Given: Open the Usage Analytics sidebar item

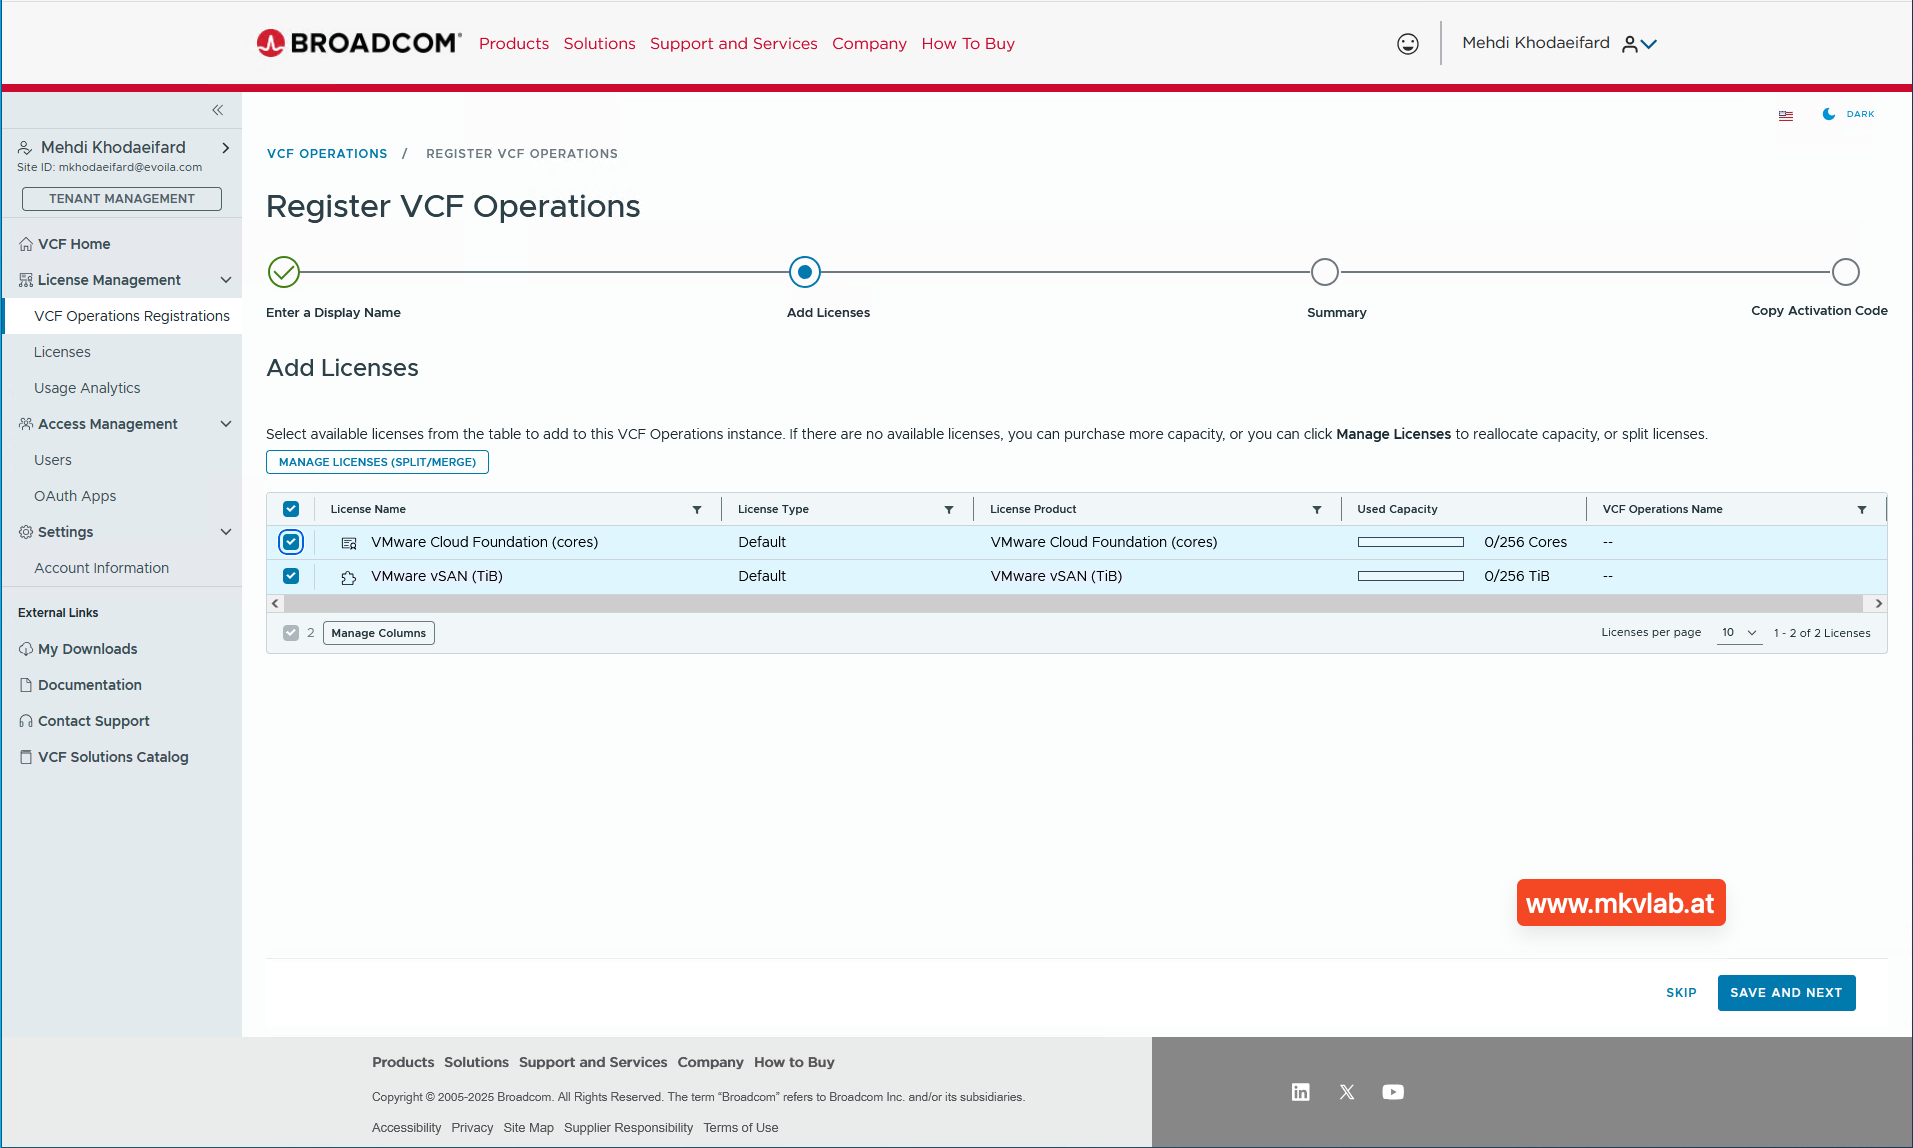Looking at the screenshot, I should point(87,388).
